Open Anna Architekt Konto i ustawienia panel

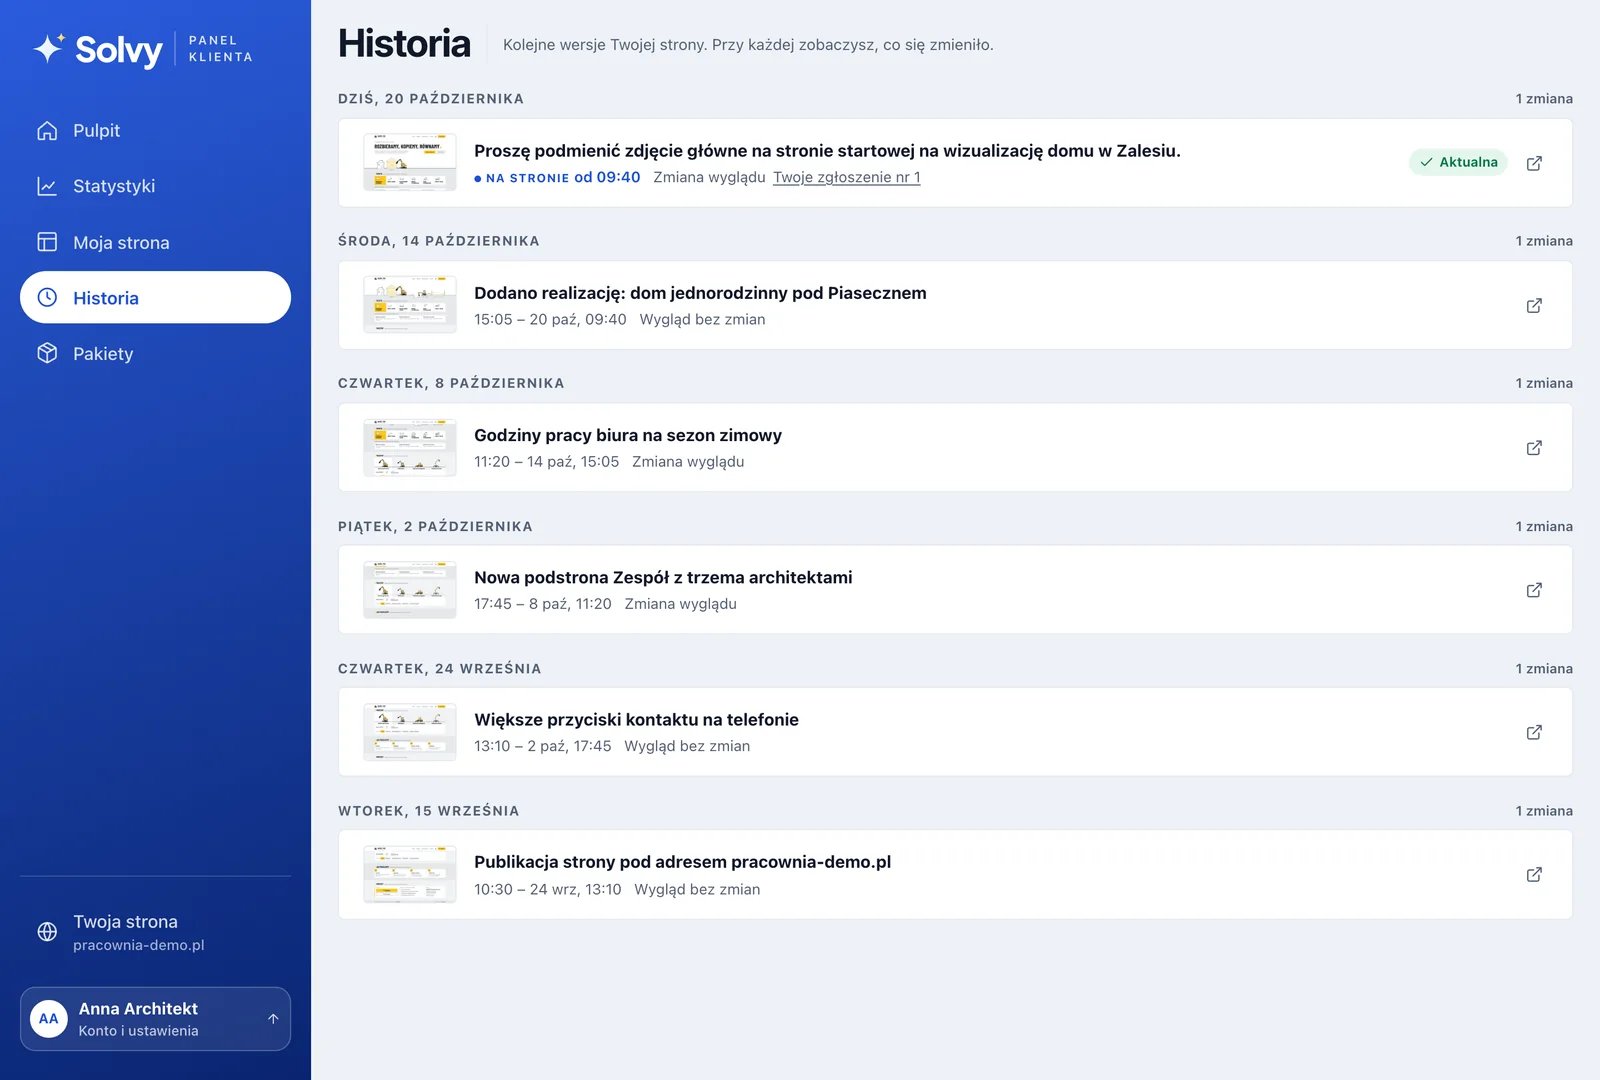(x=155, y=1019)
